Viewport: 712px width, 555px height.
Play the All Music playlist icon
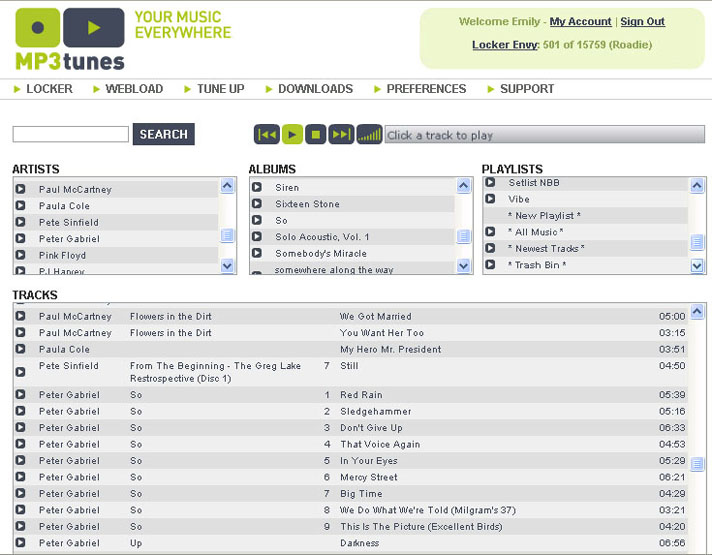[x=490, y=231]
